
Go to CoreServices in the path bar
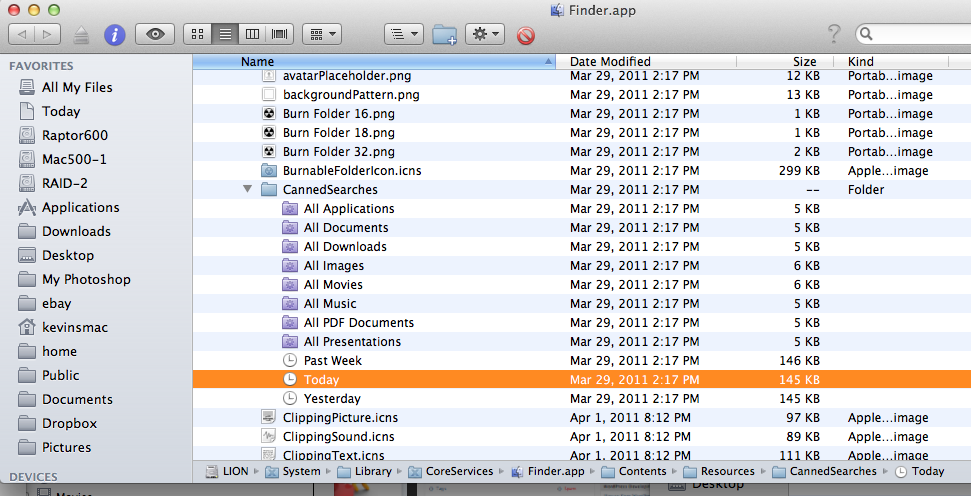[451, 471]
